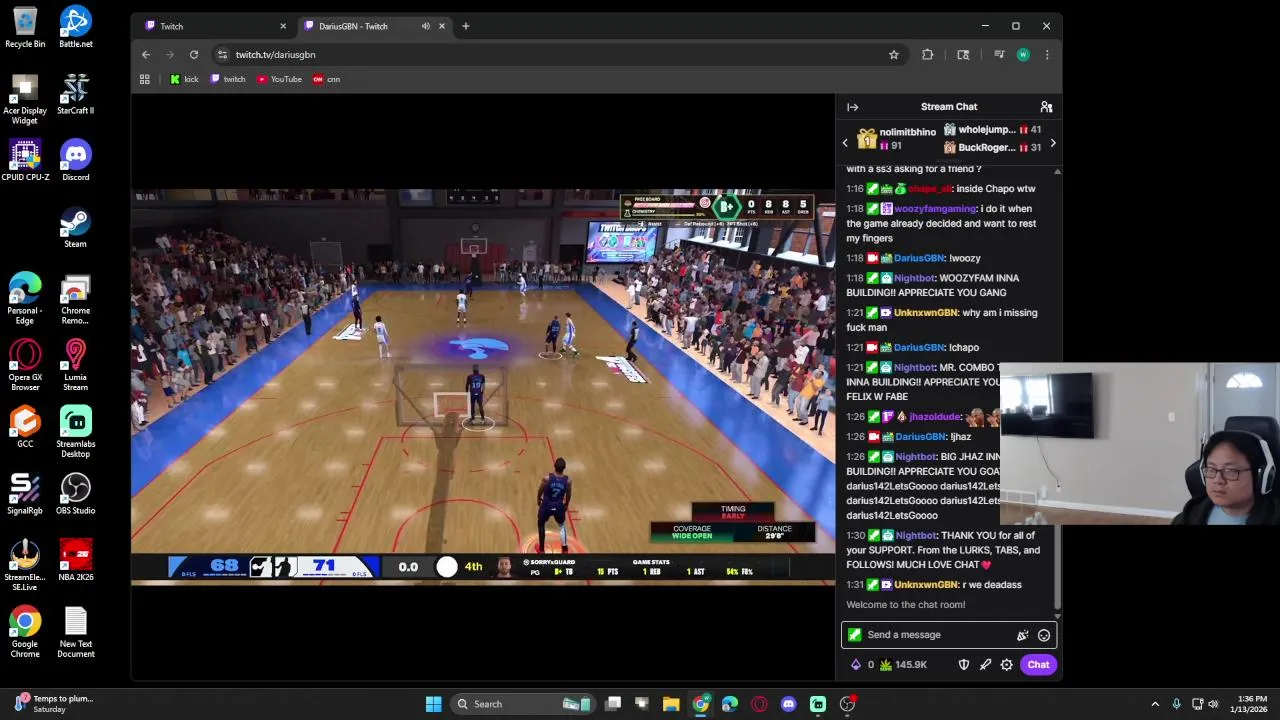Open Recycle Bin desktop icon
The height and width of the screenshot is (720, 1280).
[25, 27]
